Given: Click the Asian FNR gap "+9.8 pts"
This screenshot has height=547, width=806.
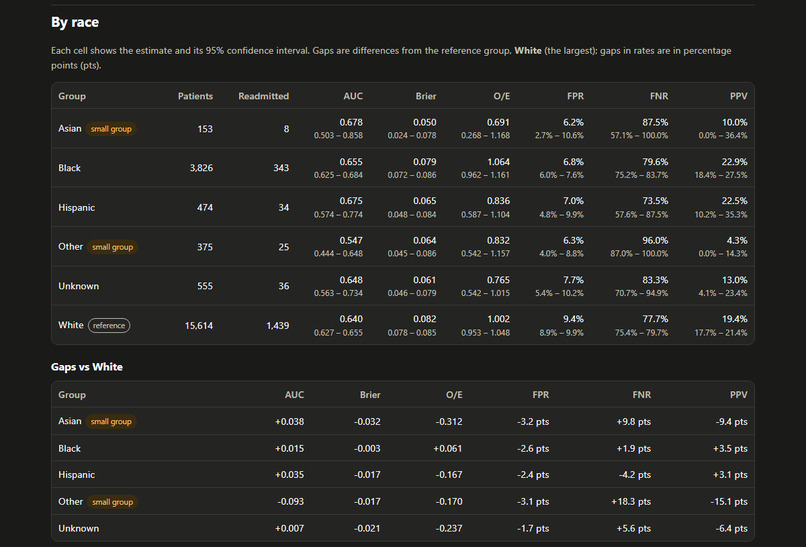Looking at the screenshot, I should pyautogui.click(x=634, y=422).
